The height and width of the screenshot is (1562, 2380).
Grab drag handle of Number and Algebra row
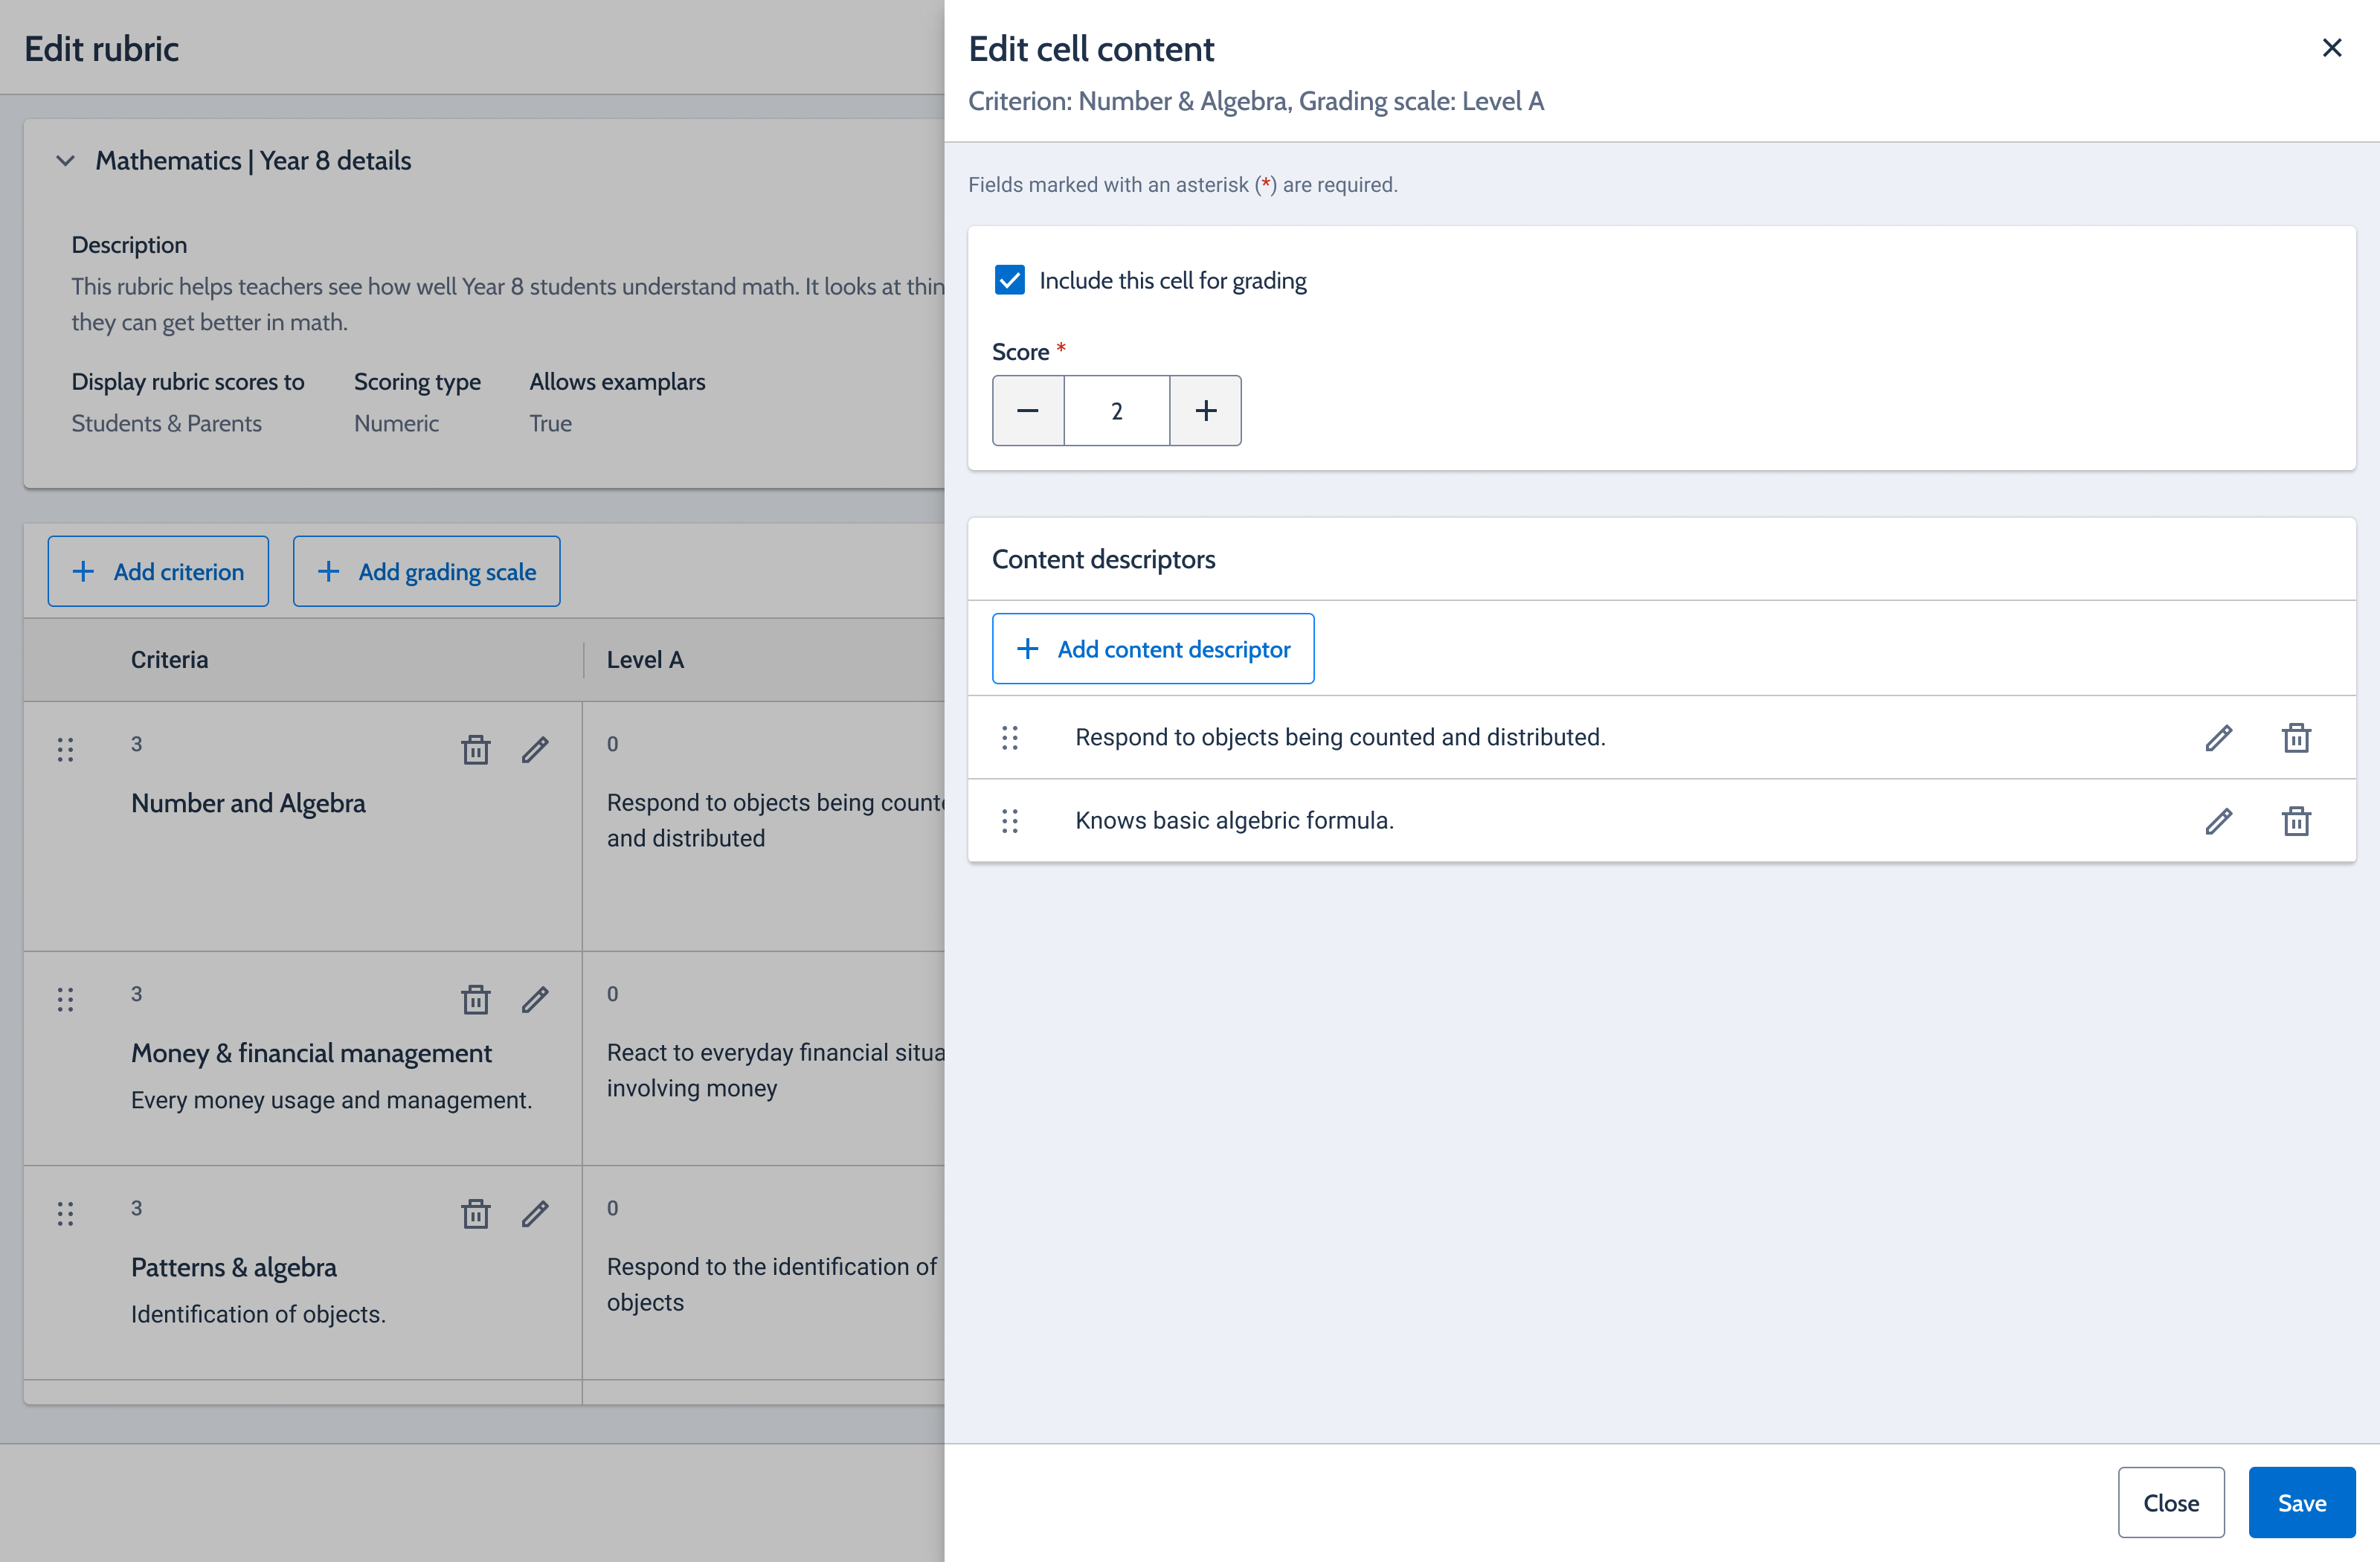tap(65, 749)
